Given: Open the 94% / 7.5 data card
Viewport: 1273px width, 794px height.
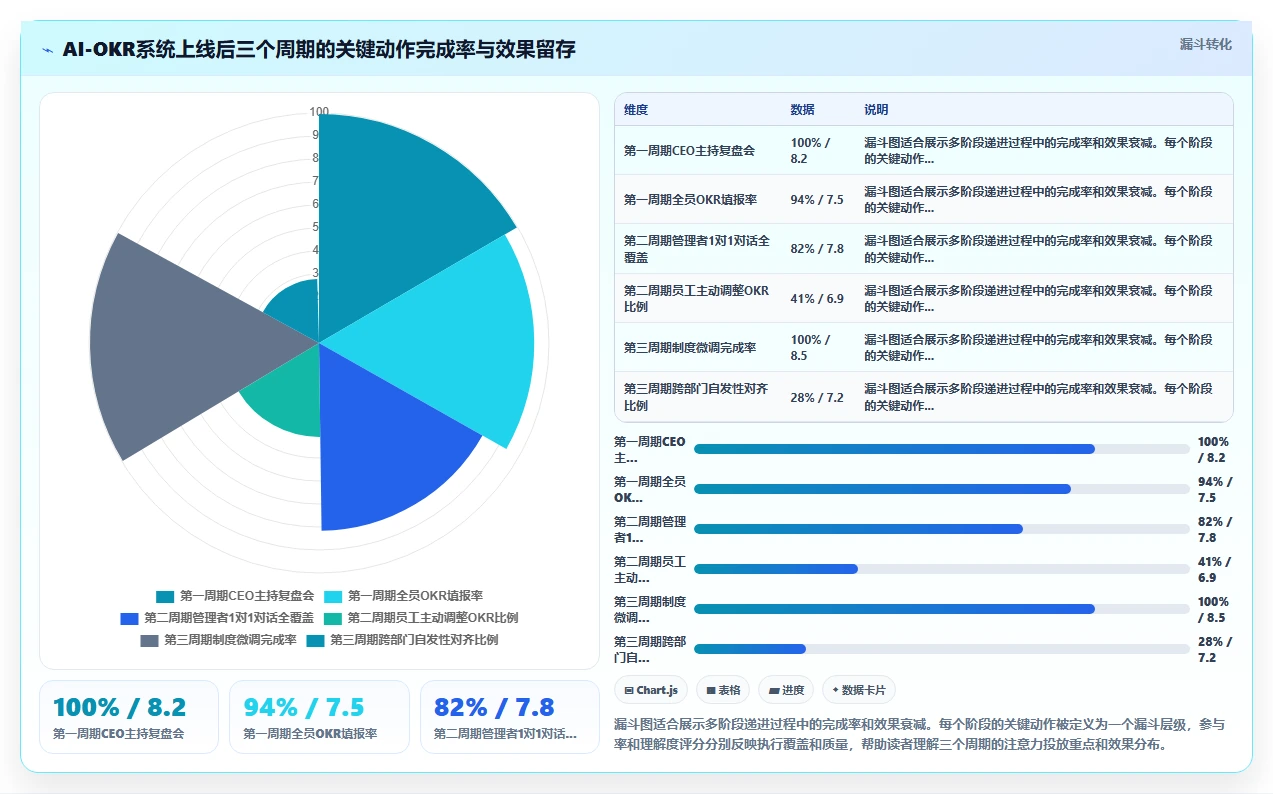Looking at the screenshot, I should point(319,717).
